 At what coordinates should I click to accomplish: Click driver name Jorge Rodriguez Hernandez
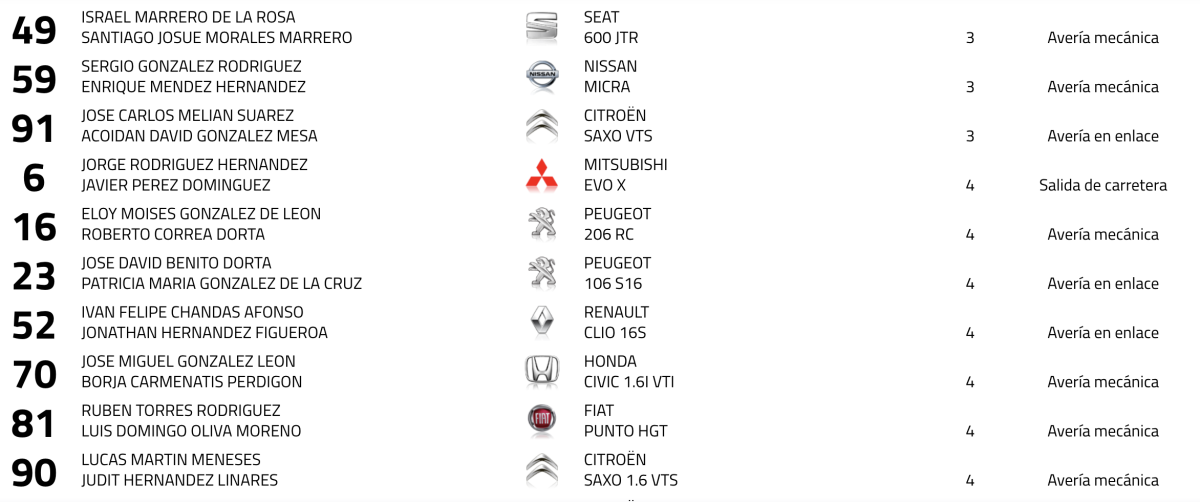click(x=194, y=165)
